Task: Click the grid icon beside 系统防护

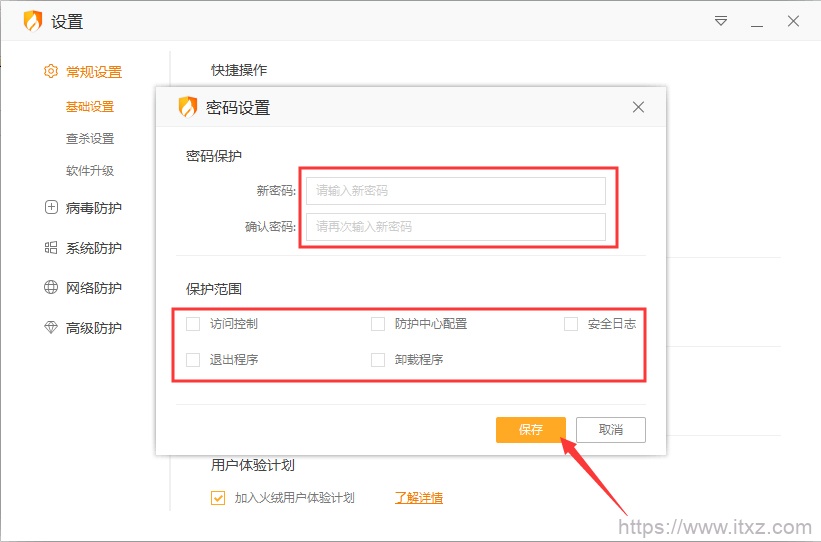Action: 51,247
